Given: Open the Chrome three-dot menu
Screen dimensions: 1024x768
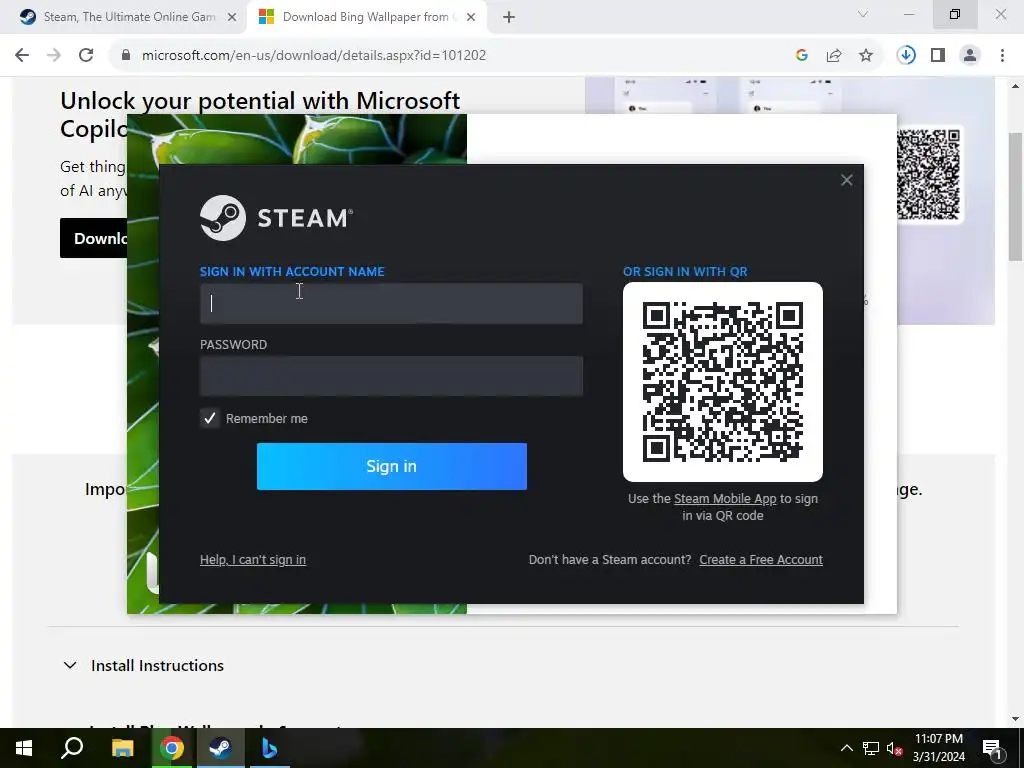Looking at the screenshot, I should [x=1002, y=56].
